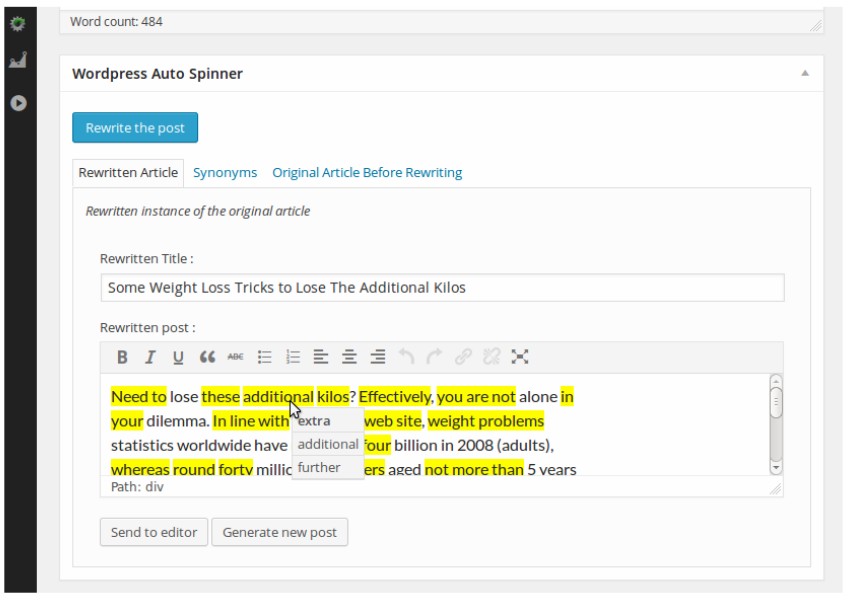Create a bulleted list

265,357
